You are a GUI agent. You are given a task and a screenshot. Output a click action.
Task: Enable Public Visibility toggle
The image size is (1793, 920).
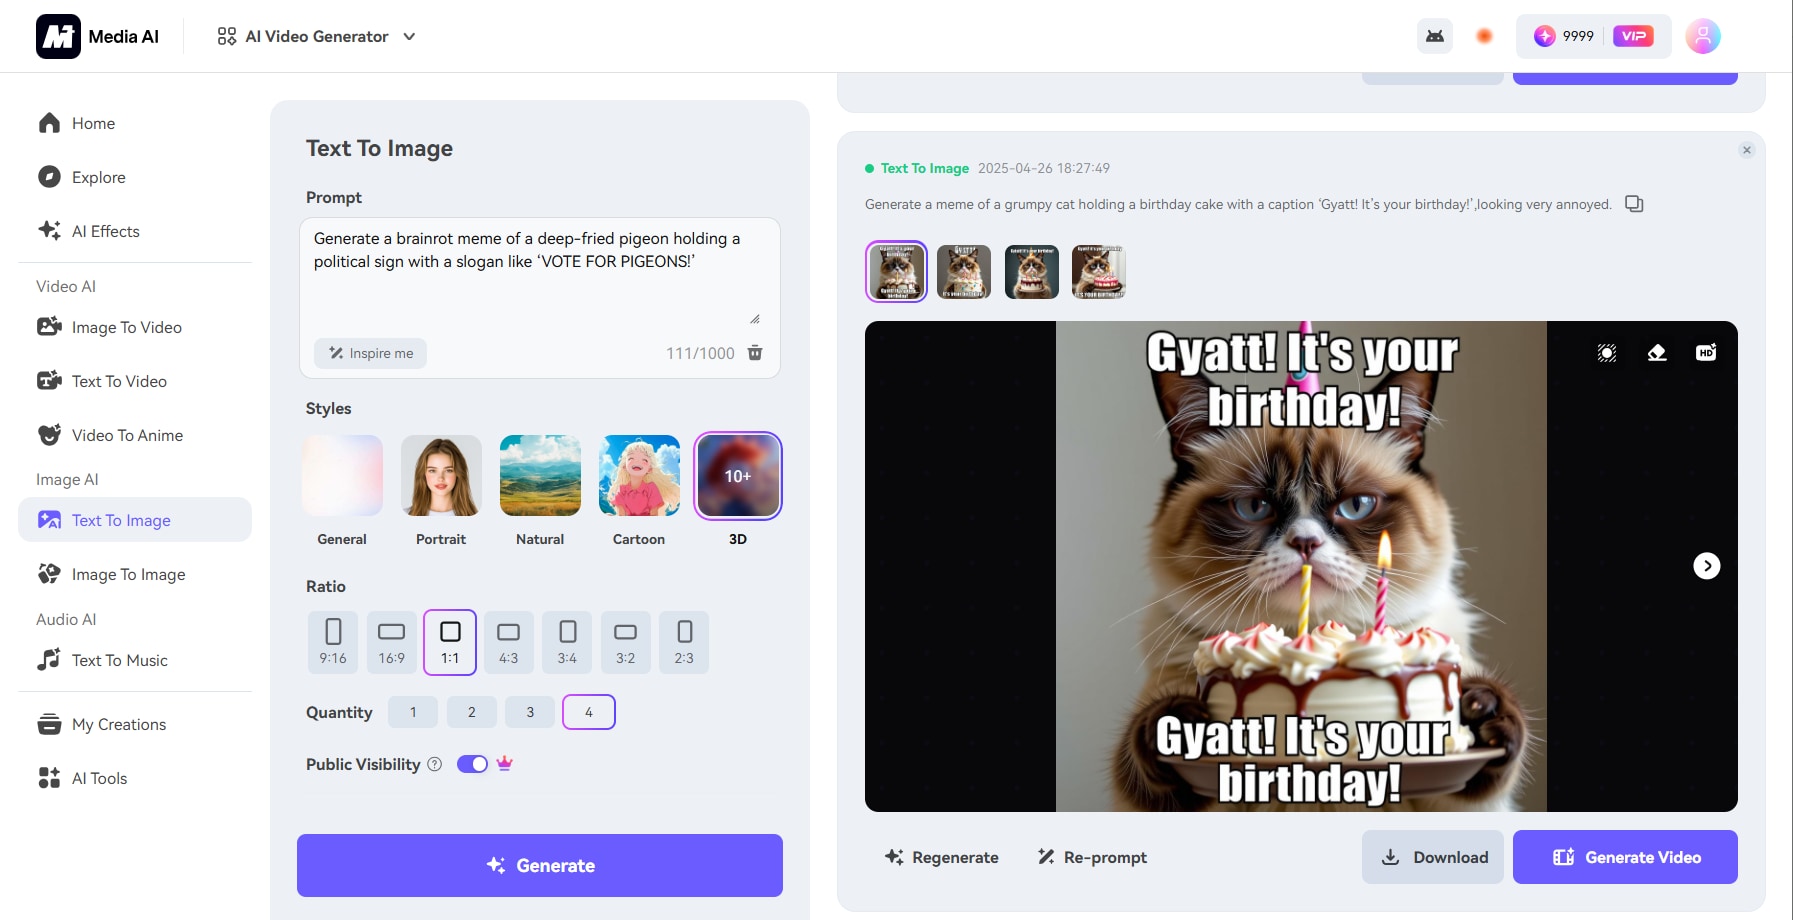coord(471,763)
